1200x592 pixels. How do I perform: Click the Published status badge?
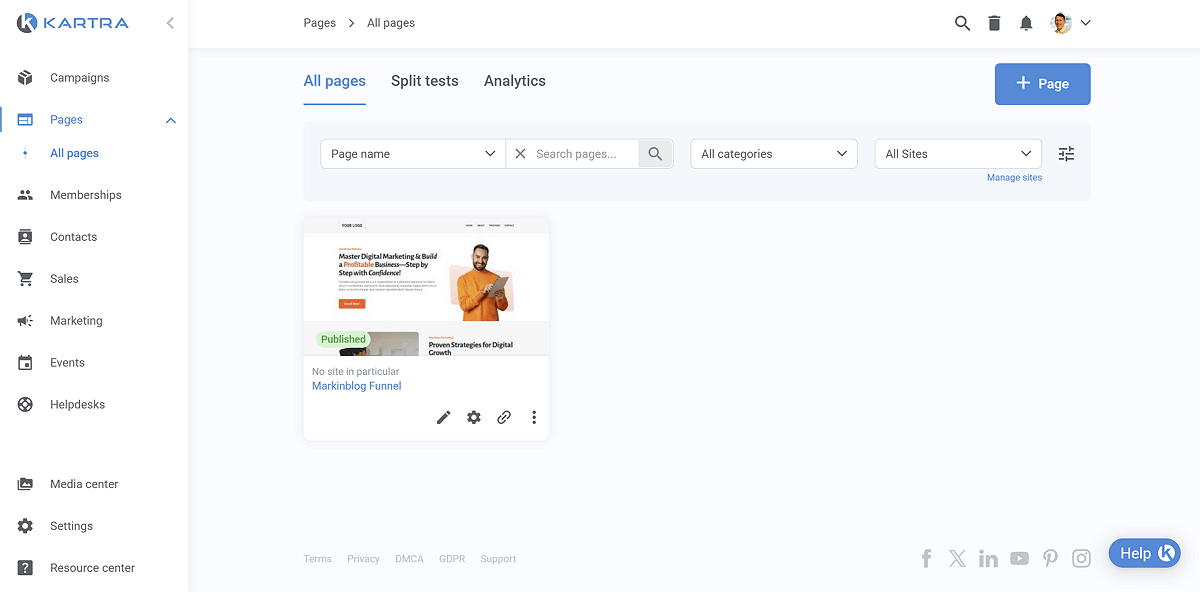pyautogui.click(x=343, y=339)
